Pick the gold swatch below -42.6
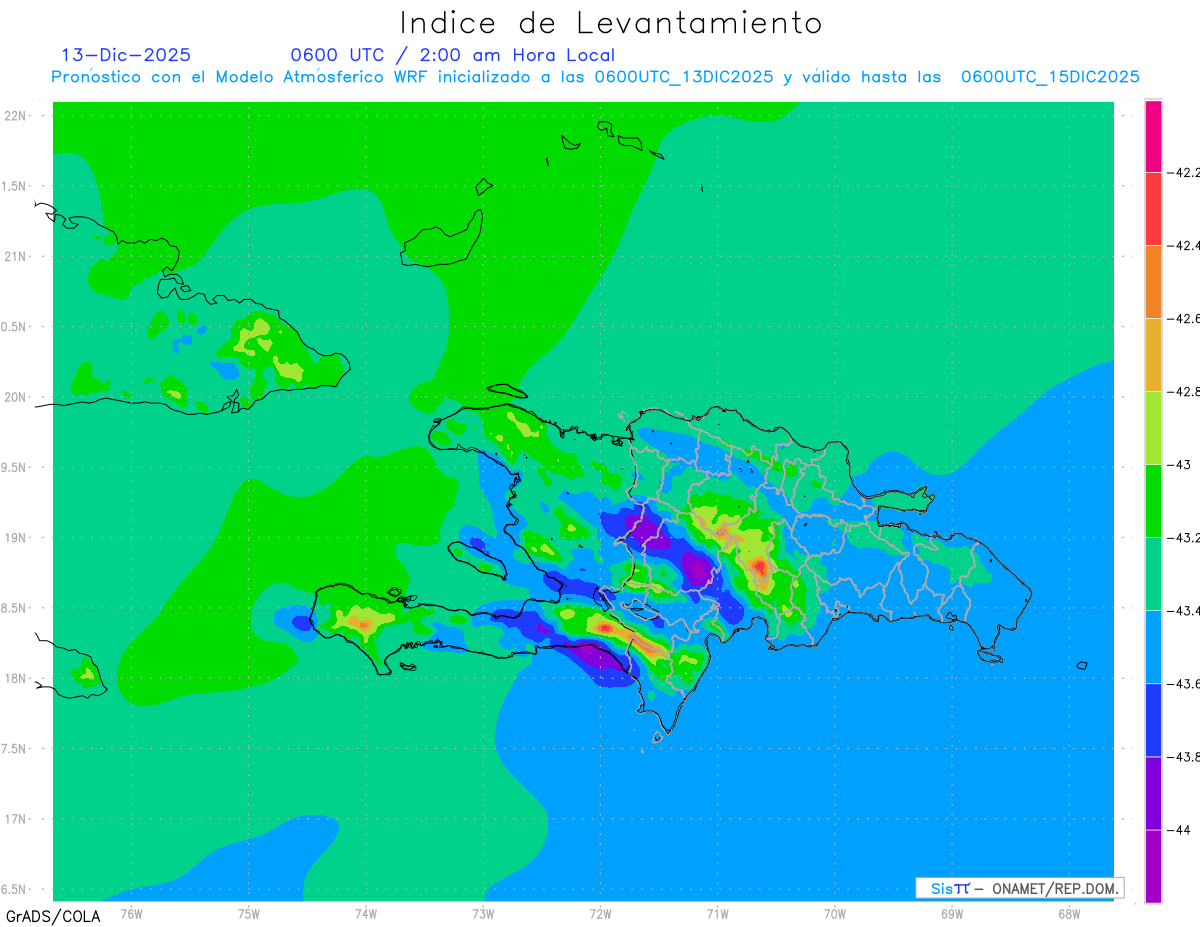Viewport: 1200px width, 927px height. [1153, 354]
